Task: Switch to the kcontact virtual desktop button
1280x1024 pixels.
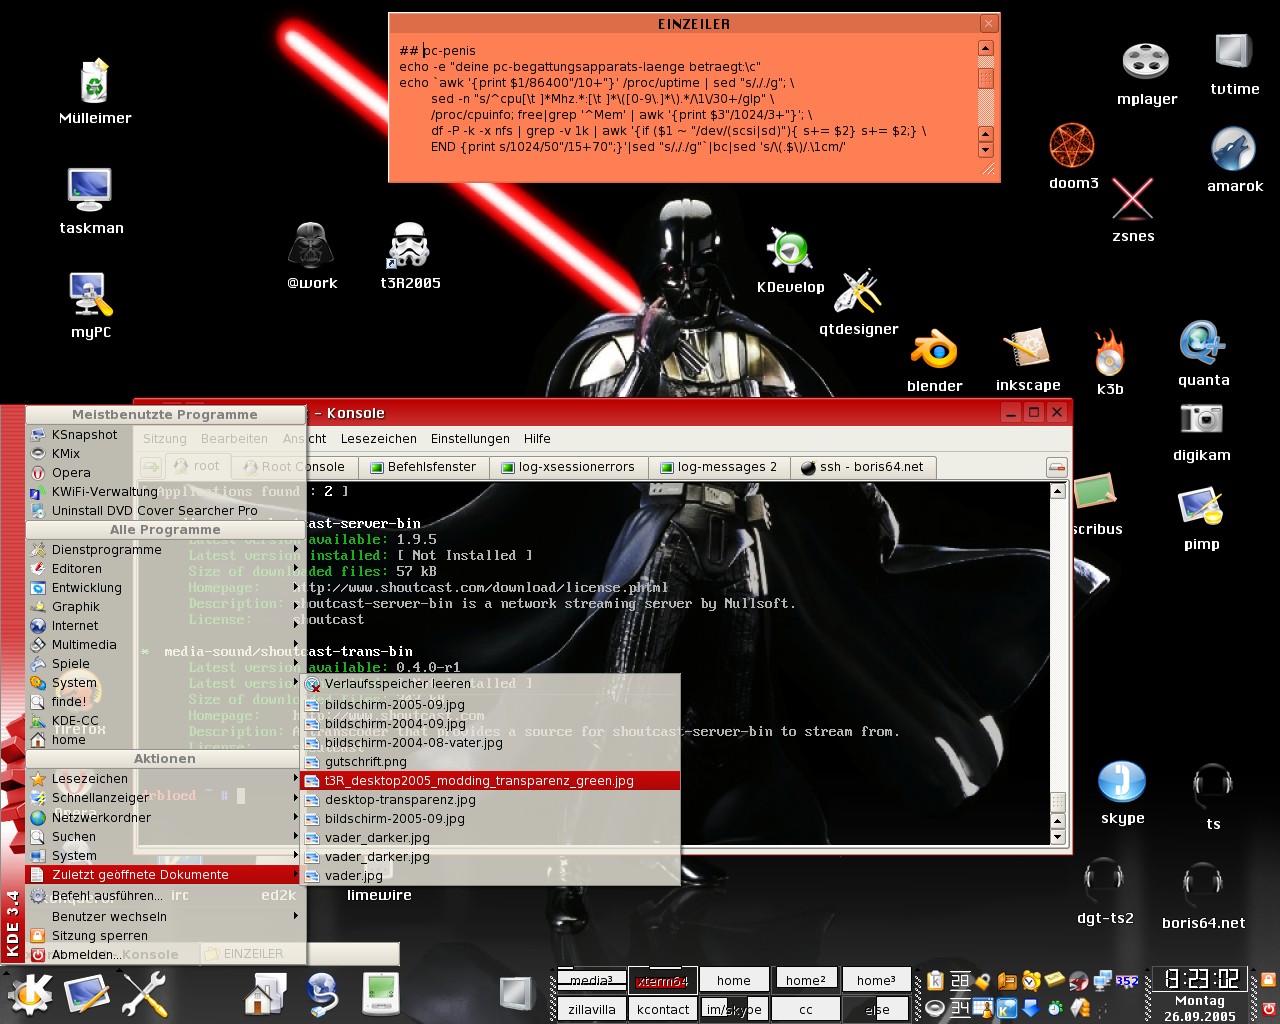Action: (x=663, y=1009)
